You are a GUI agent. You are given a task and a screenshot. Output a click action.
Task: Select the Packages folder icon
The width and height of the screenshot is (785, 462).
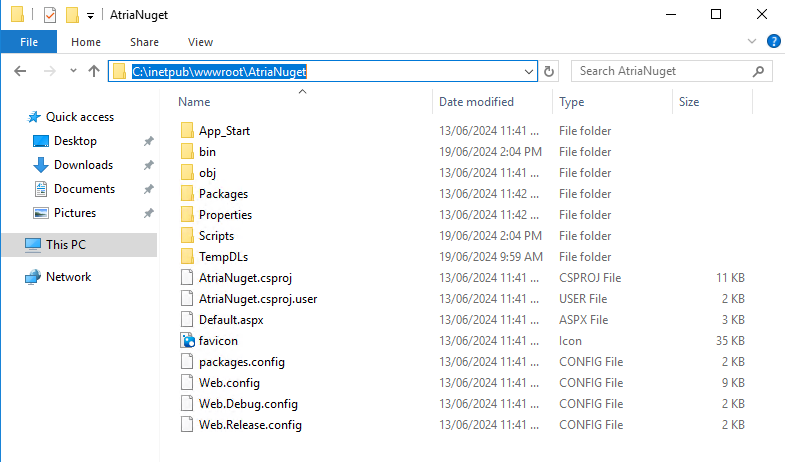tap(187, 193)
